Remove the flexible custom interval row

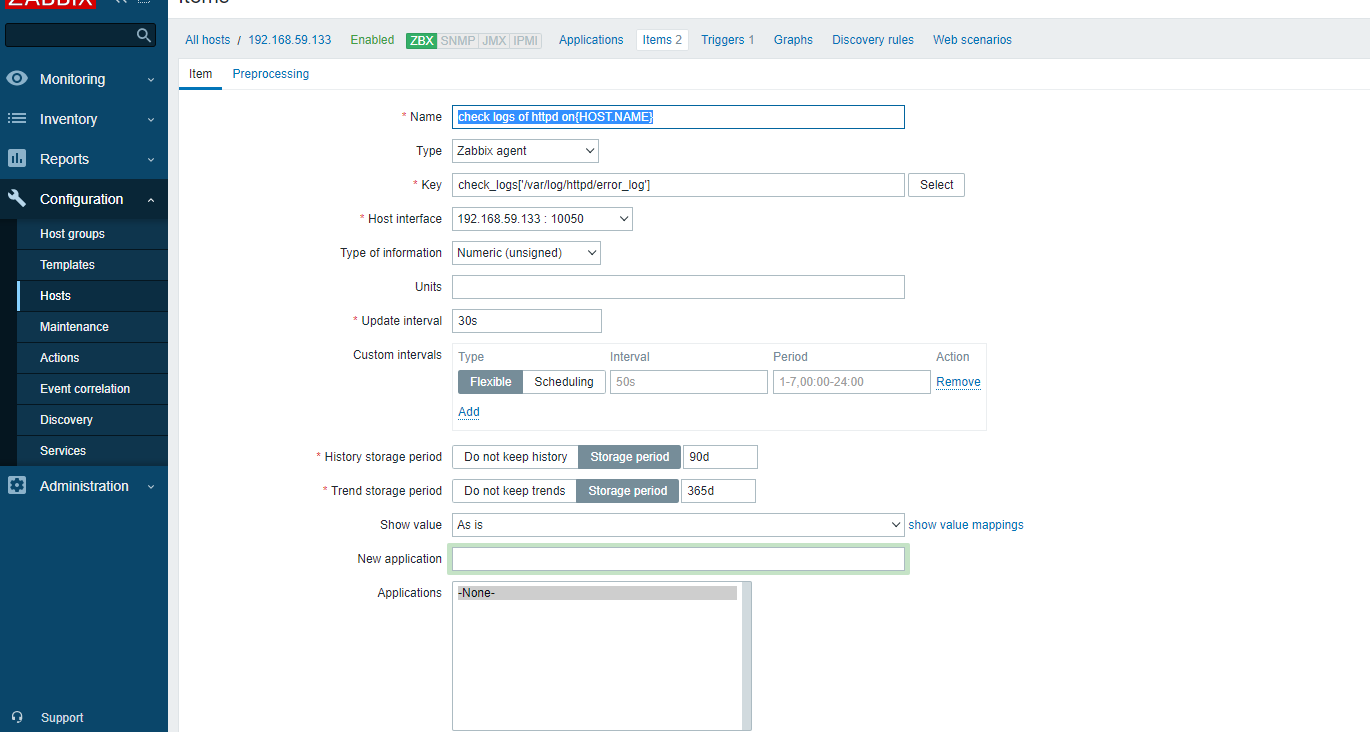click(x=957, y=382)
